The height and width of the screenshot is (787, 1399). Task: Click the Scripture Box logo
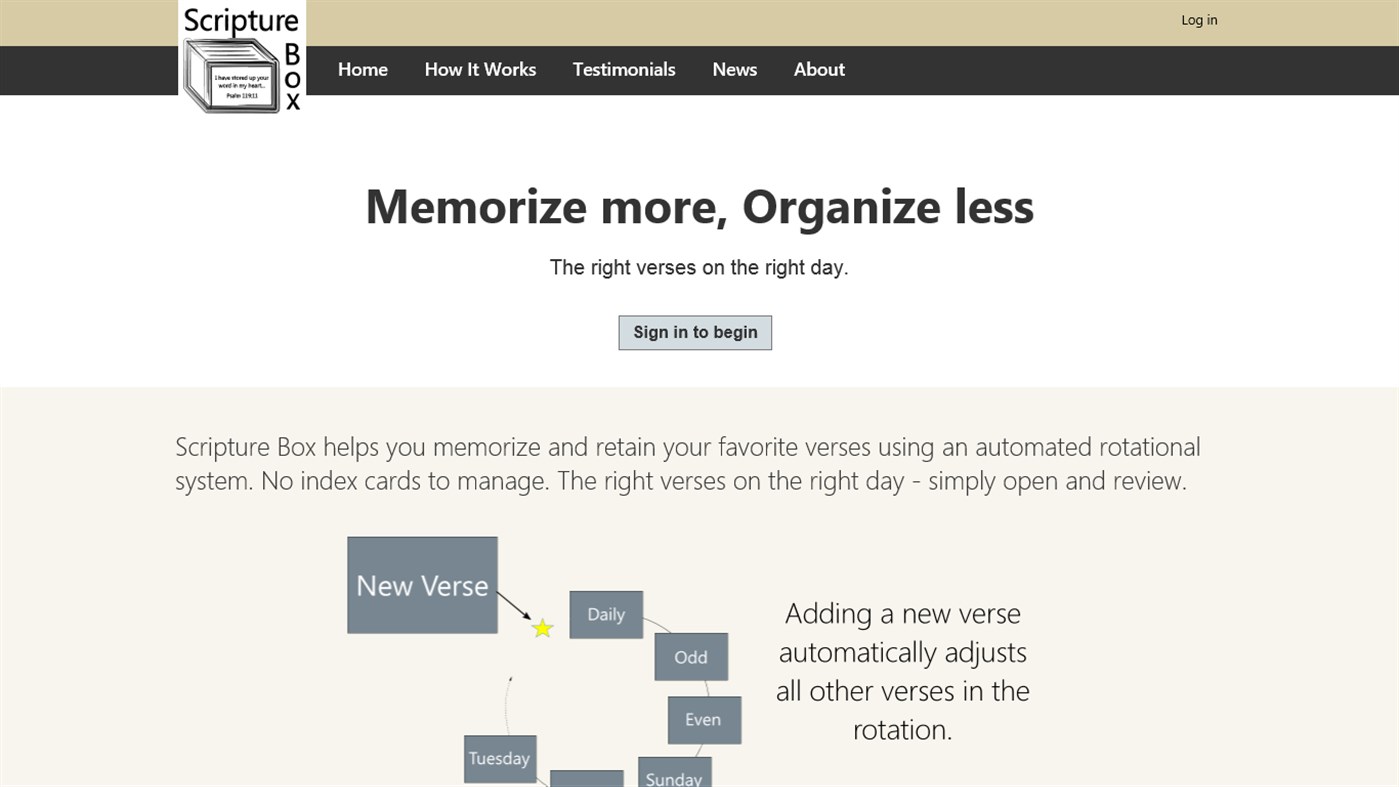pyautogui.click(x=242, y=58)
